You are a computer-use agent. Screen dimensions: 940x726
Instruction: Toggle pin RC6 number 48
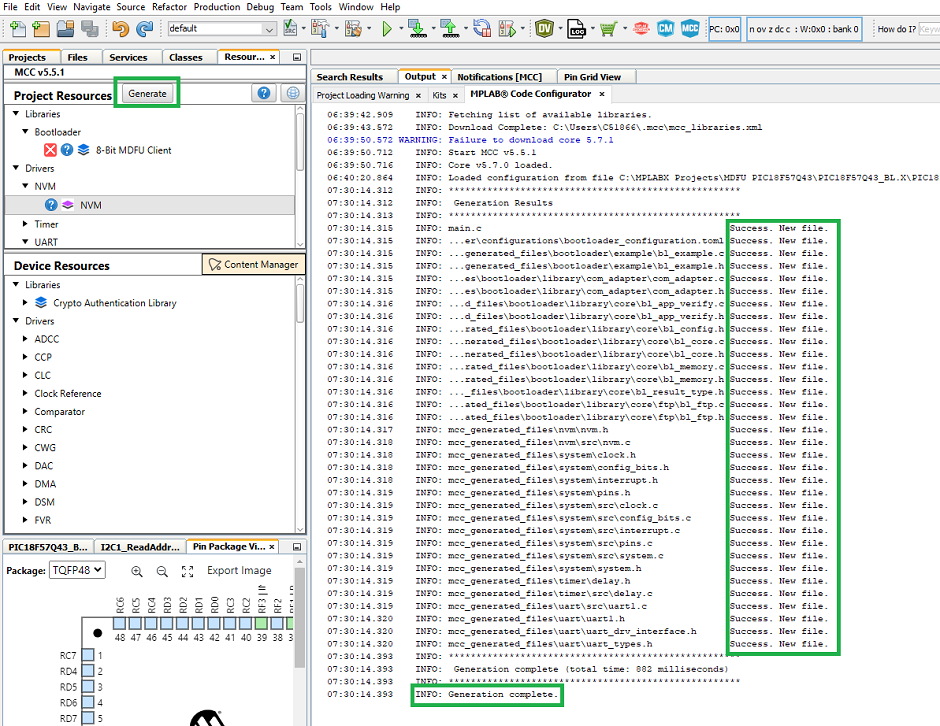tap(120, 623)
